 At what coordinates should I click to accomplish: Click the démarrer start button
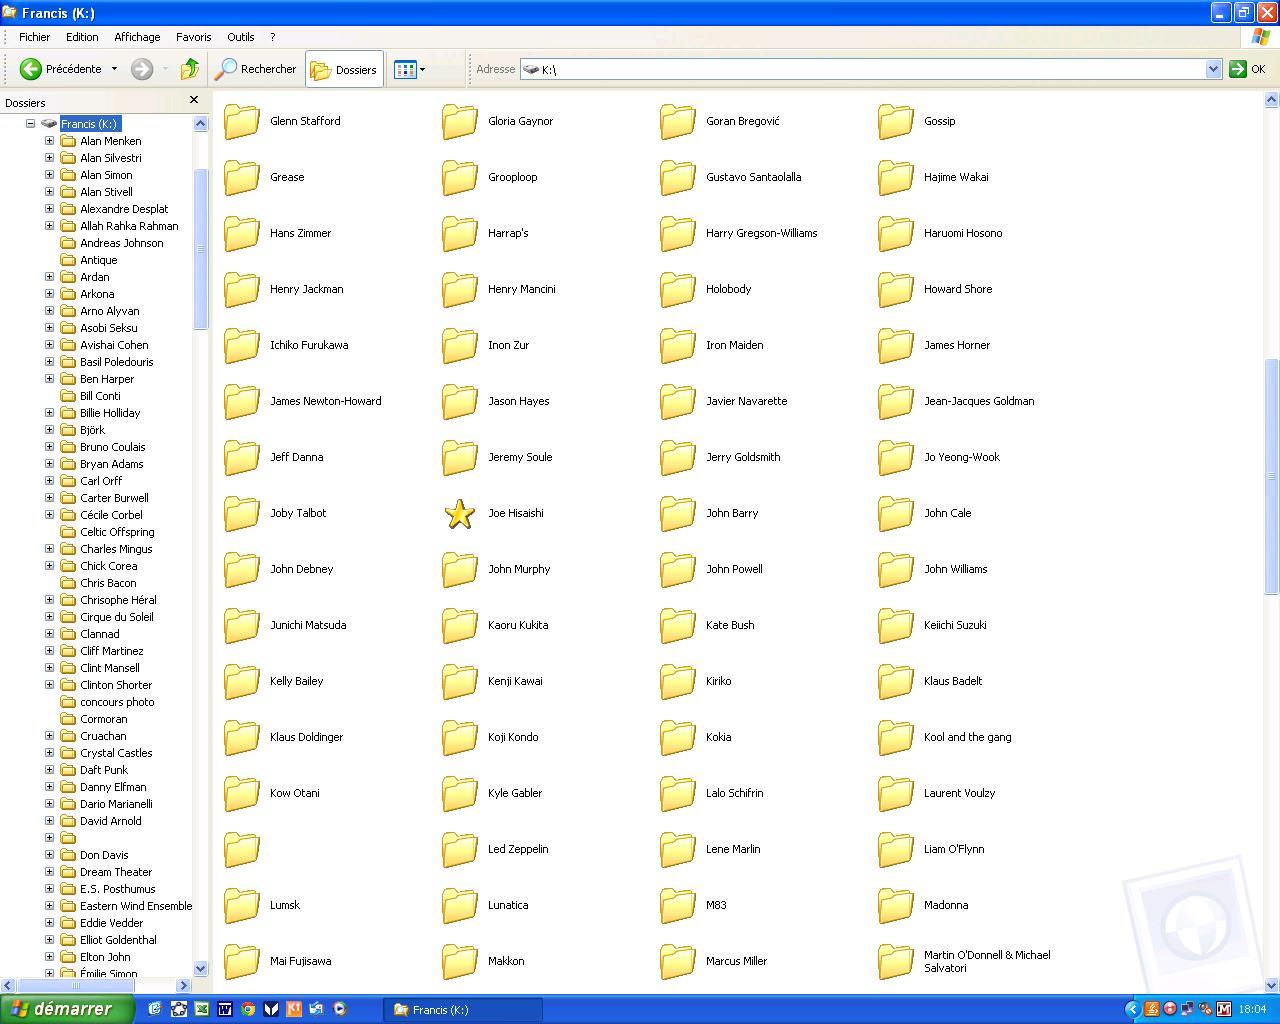(x=67, y=1009)
